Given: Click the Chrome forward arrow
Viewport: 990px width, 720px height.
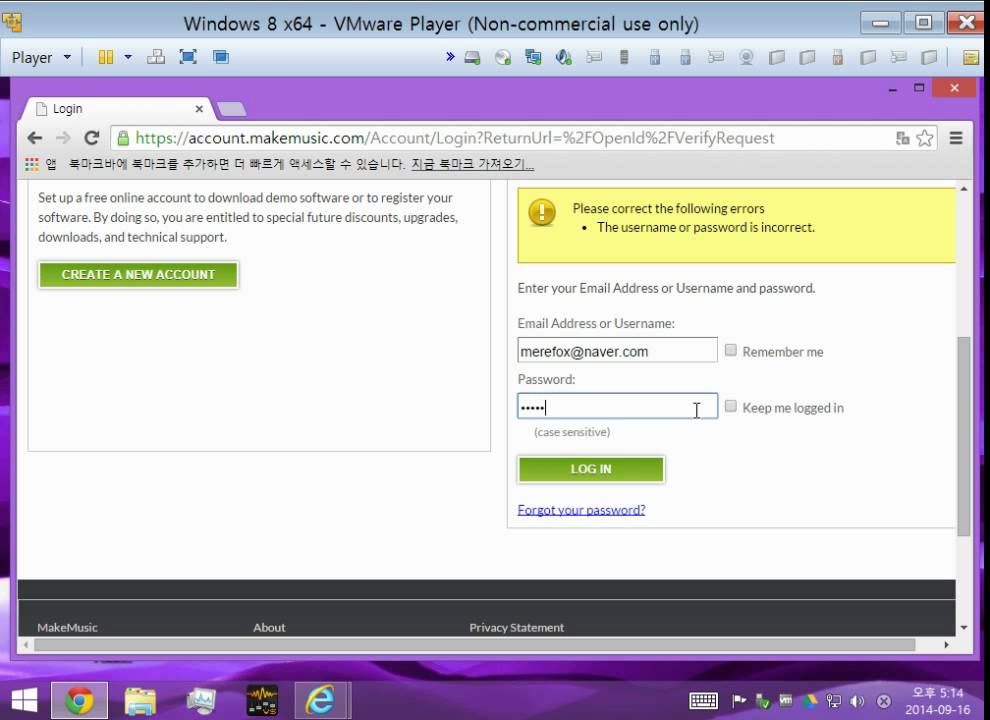Looking at the screenshot, I should (63, 138).
